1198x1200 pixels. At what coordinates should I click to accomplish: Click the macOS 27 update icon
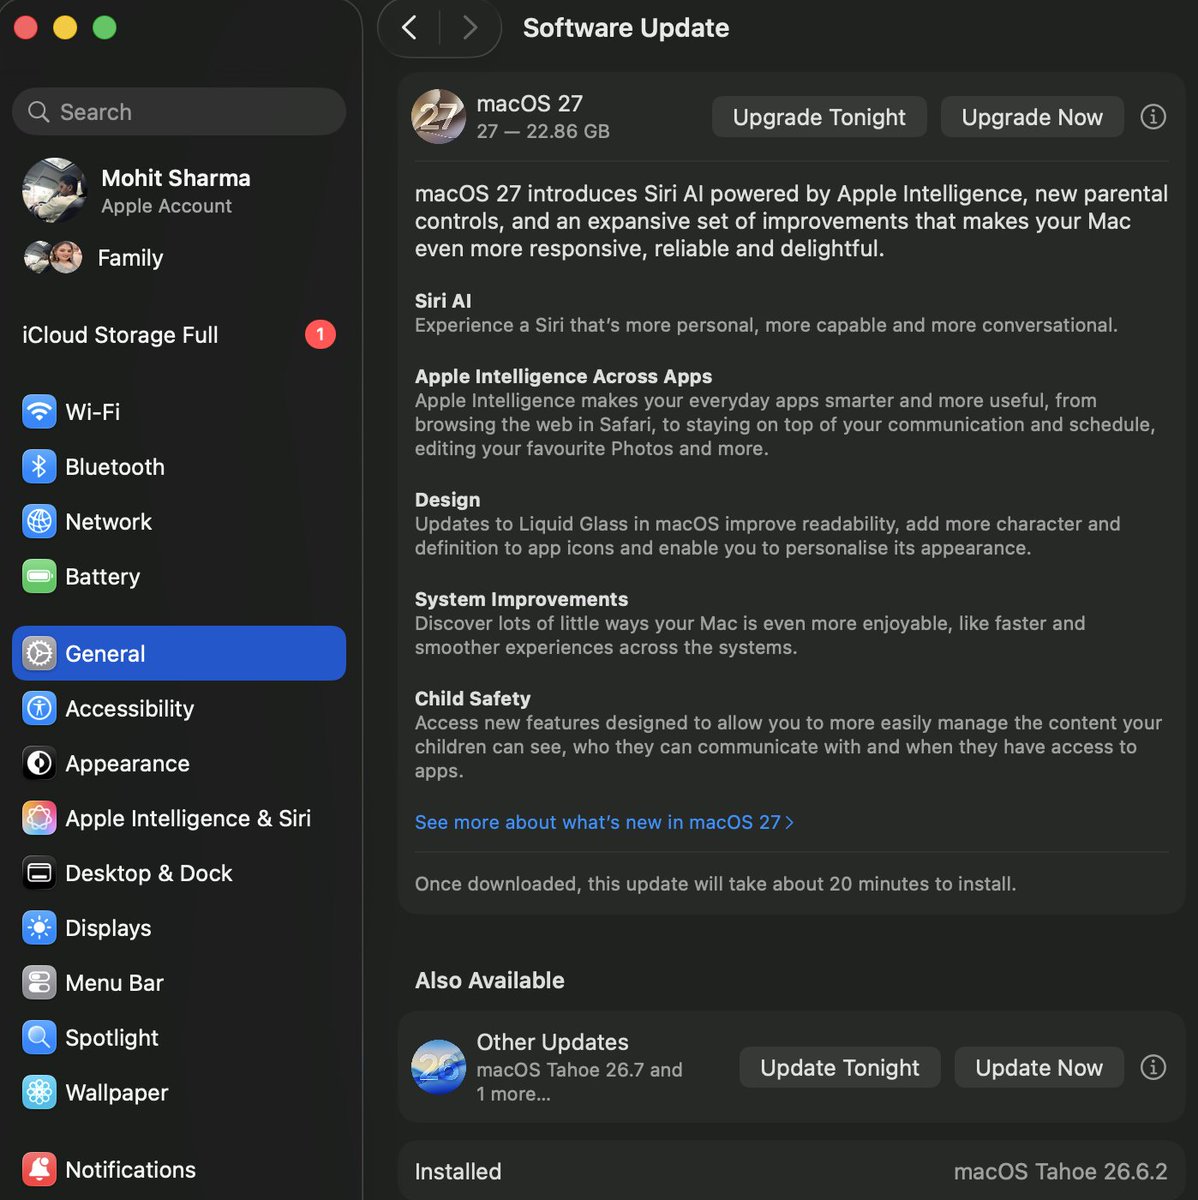pos(438,117)
